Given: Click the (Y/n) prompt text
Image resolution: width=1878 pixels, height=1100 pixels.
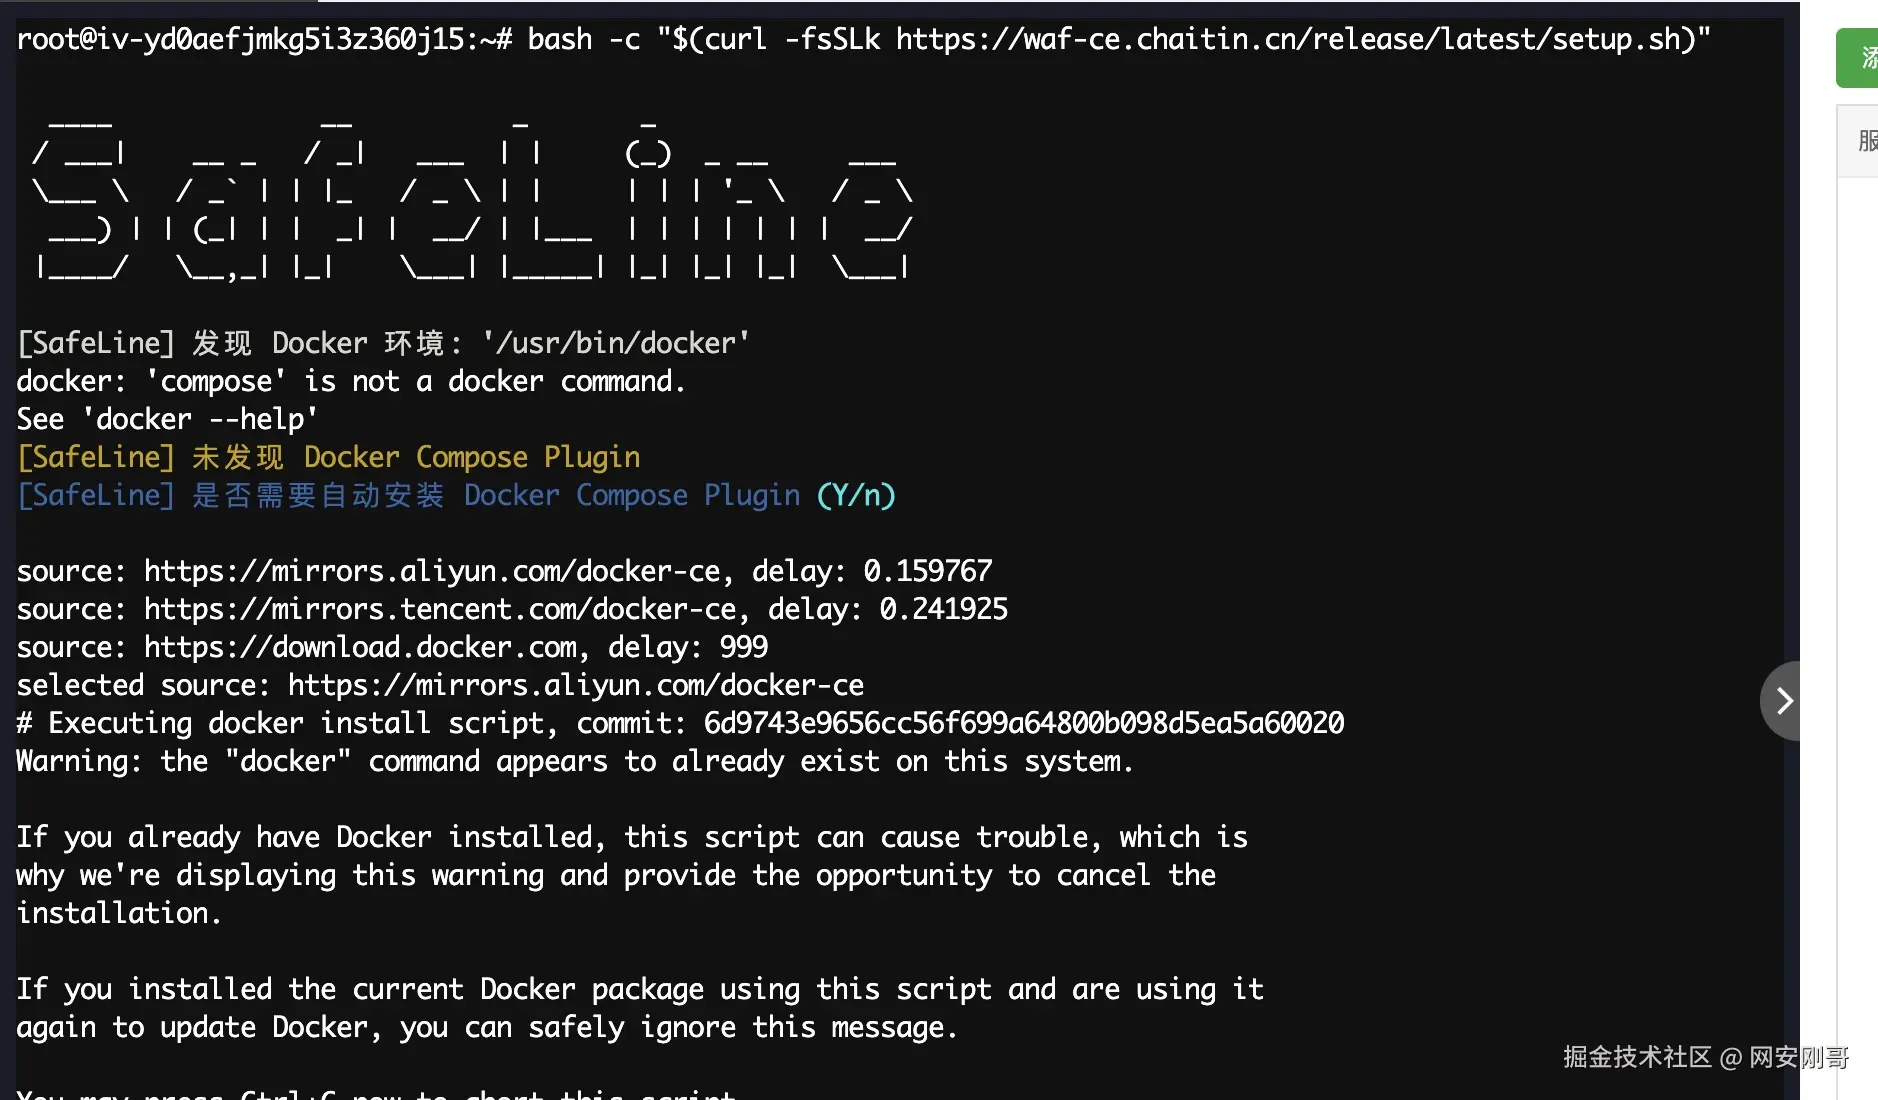Looking at the screenshot, I should pyautogui.click(x=856, y=495).
